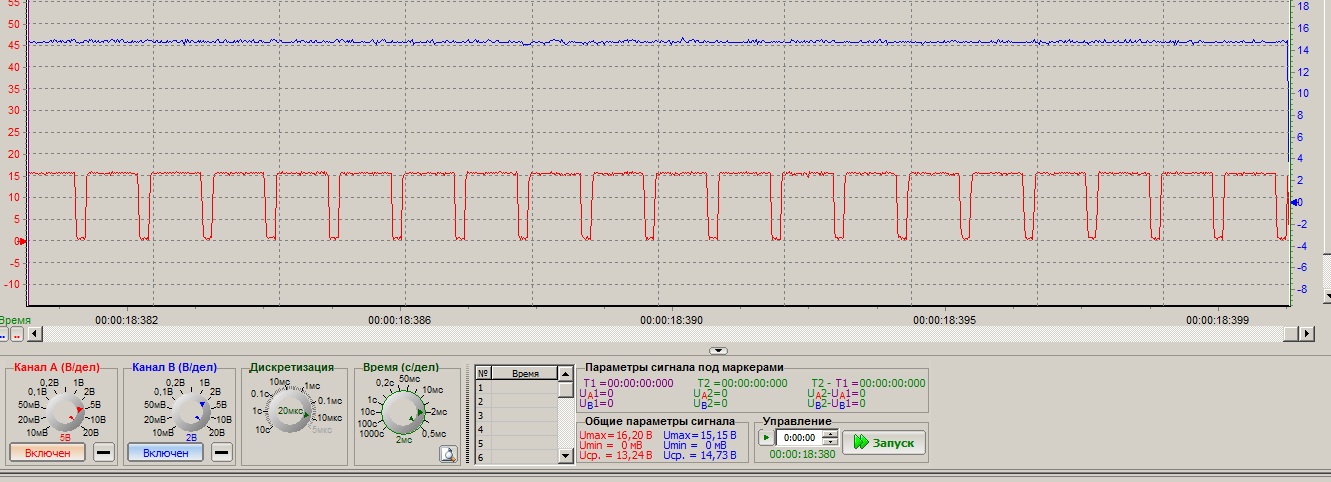
Task: Collapse the bottom control panel arrow
Action: 717,351
